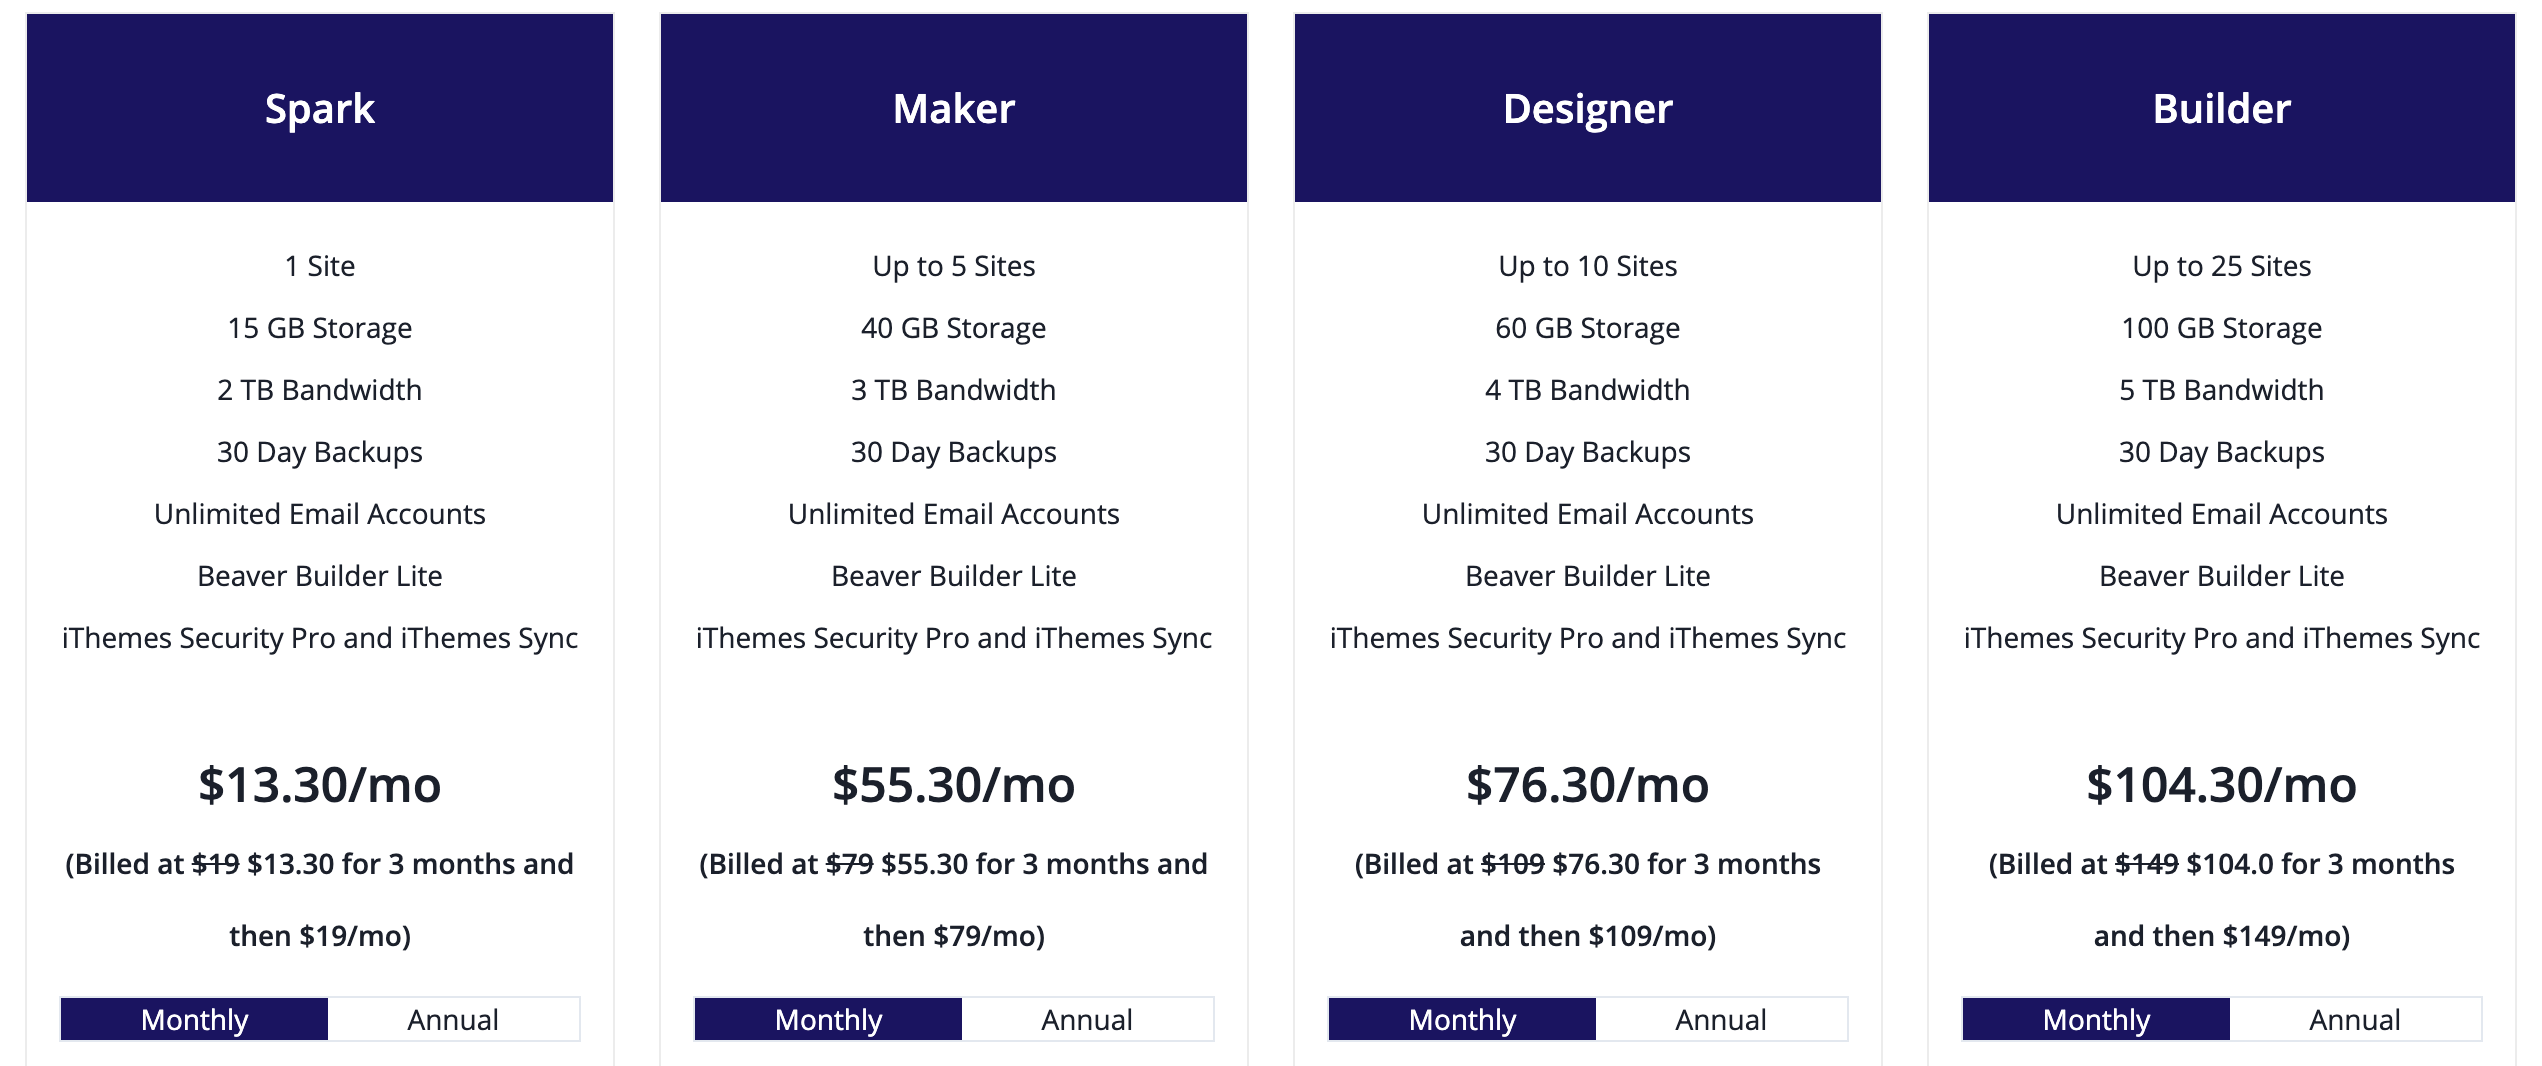This screenshot has width=2542, height=1066.
Task: Switch Spark plan to Annual billing
Action: 453,1019
